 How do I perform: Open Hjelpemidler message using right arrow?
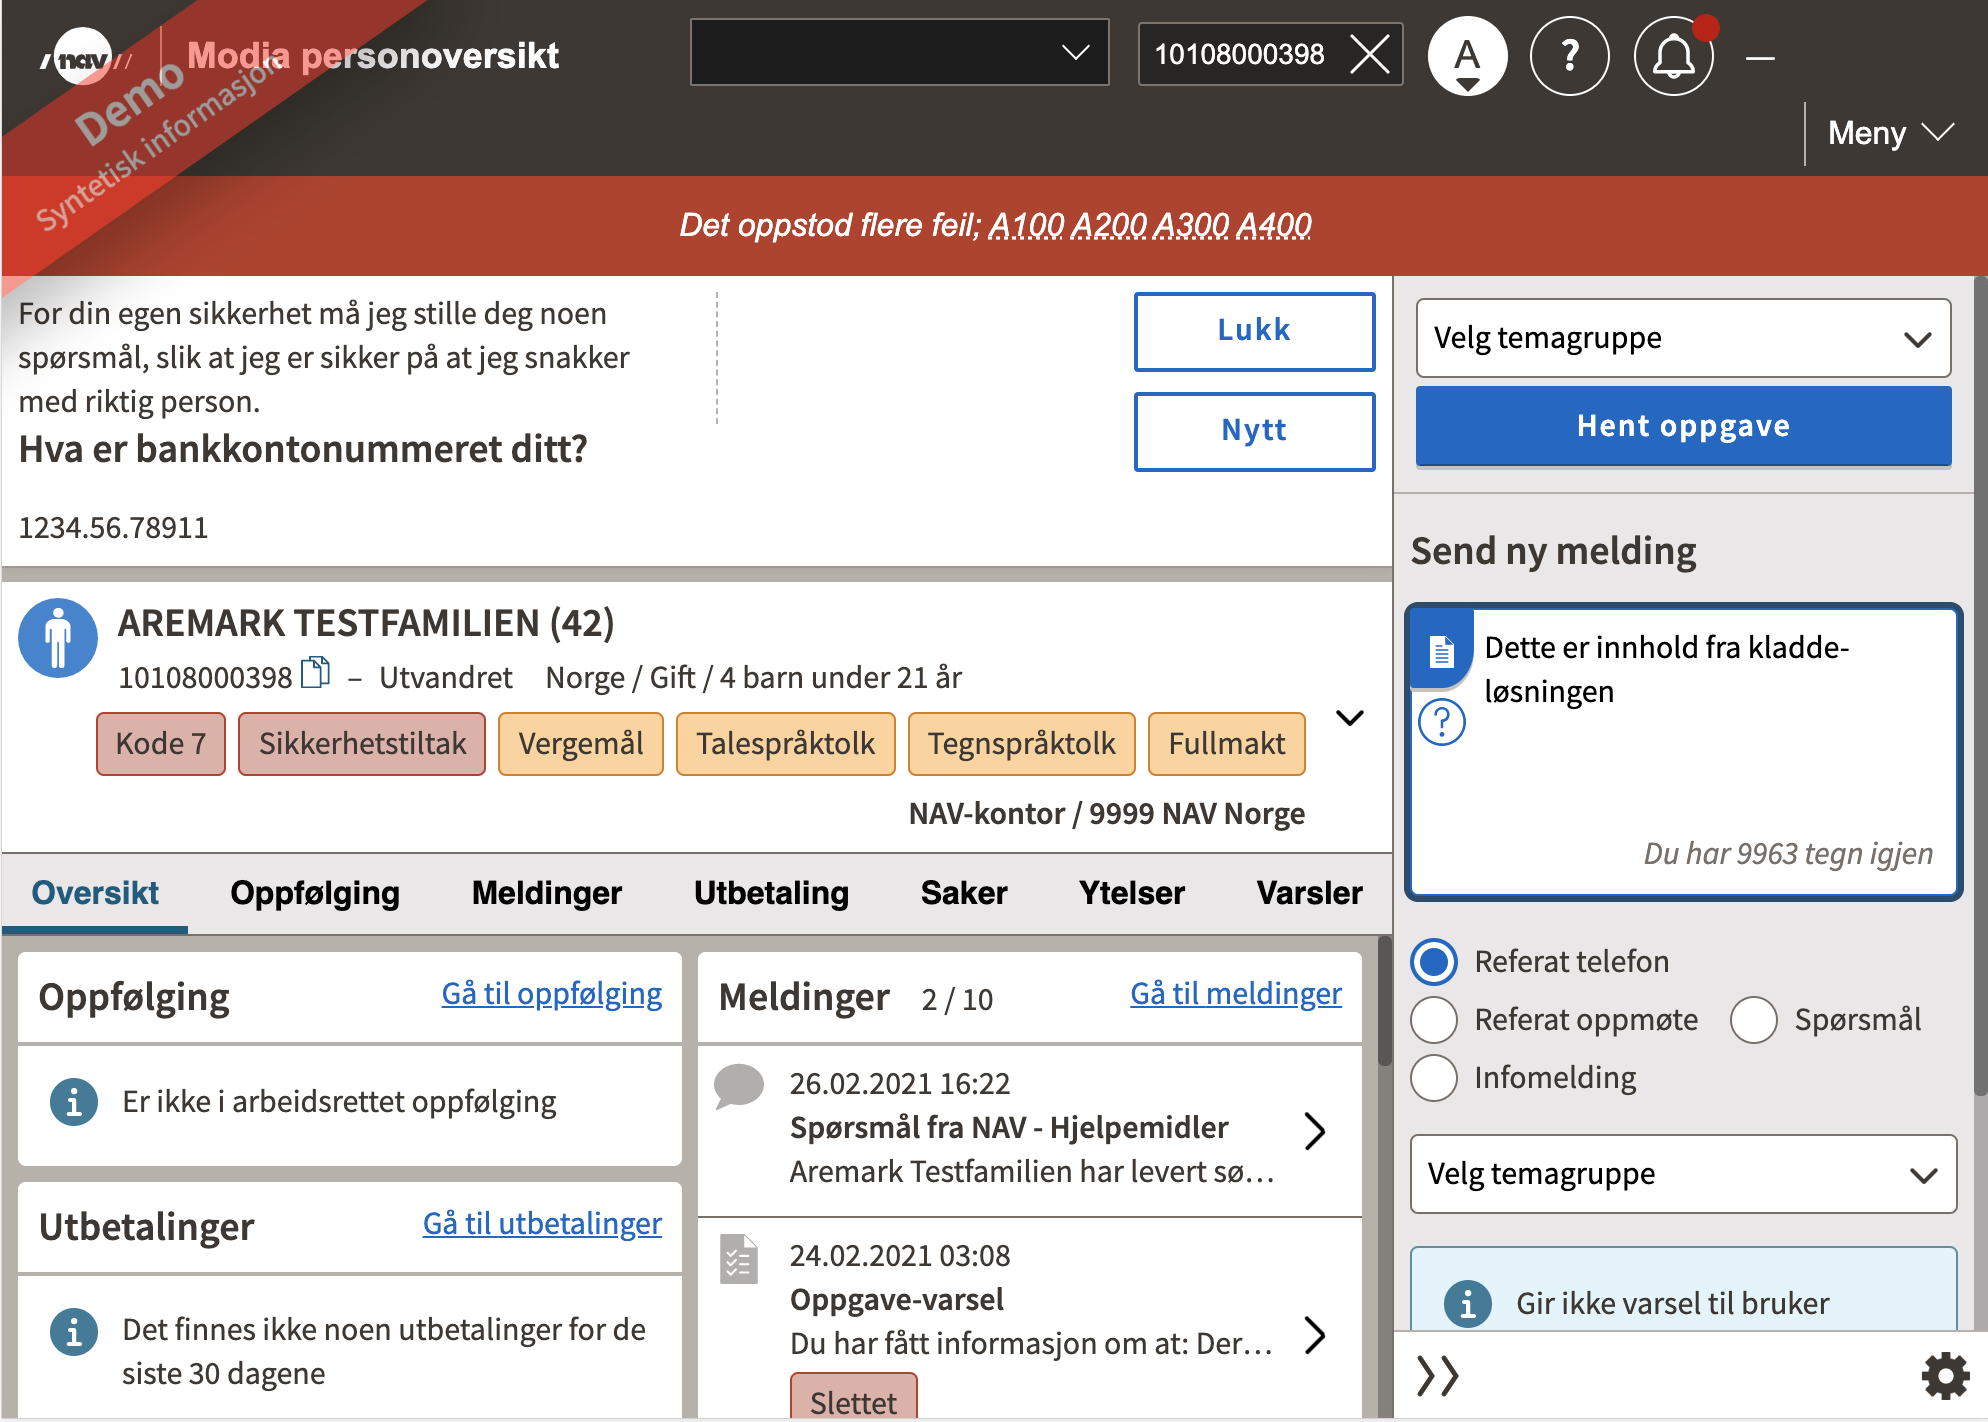tap(1315, 1130)
